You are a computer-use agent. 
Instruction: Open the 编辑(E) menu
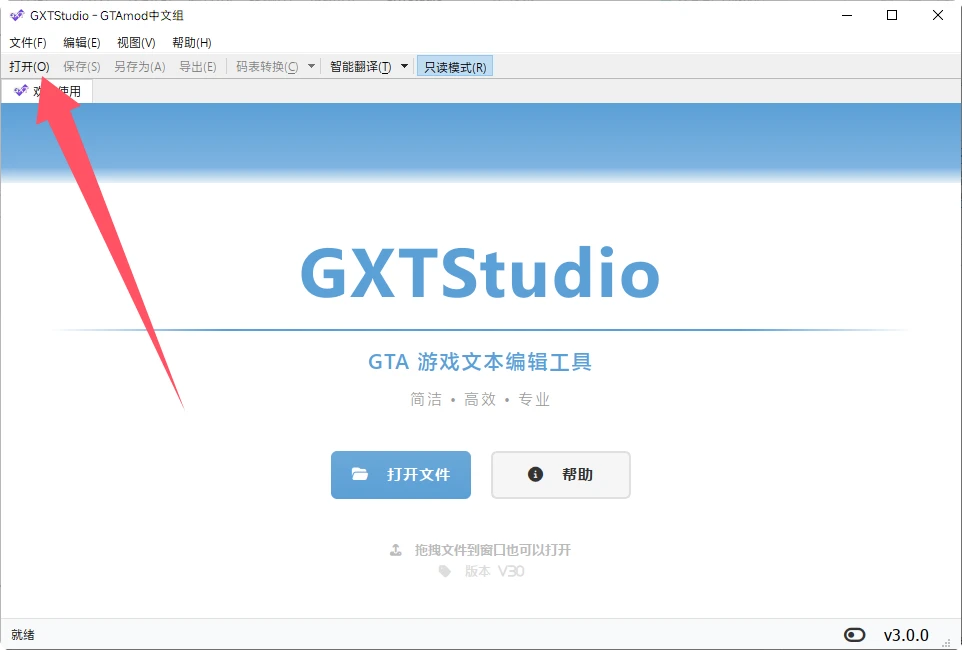coord(82,42)
